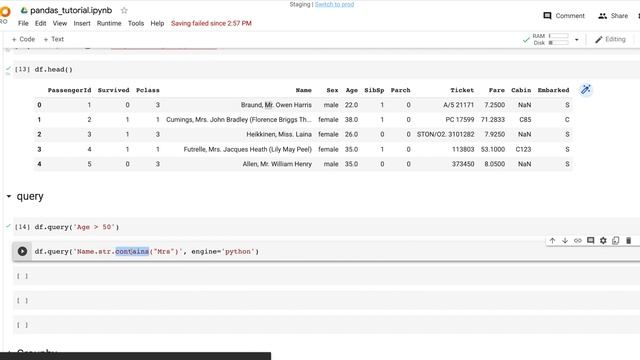Click the Cabin column header
This screenshot has width=640, height=360.
521,90
